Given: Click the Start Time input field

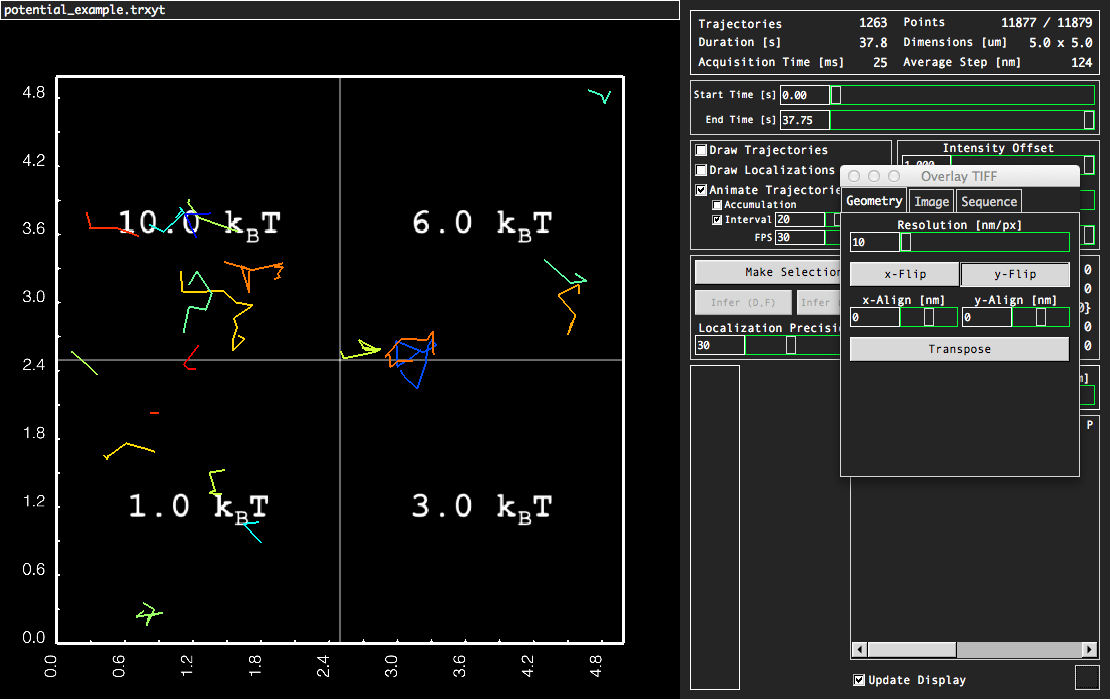Looking at the screenshot, I should [x=805, y=95].
